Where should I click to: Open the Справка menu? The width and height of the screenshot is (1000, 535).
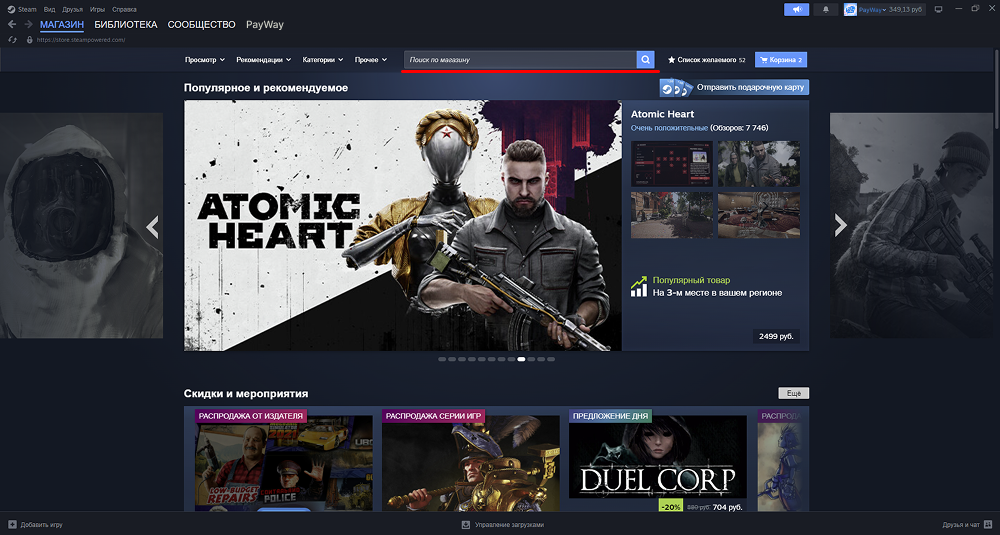[x=124, y=10]
